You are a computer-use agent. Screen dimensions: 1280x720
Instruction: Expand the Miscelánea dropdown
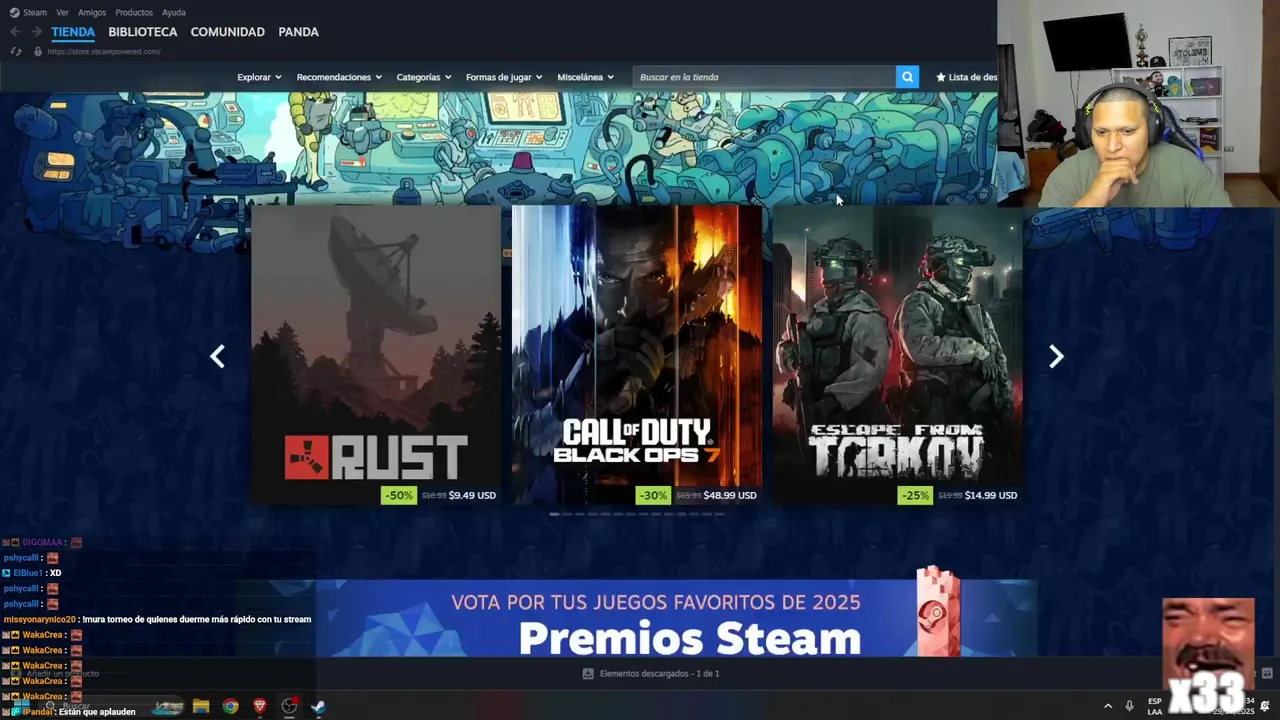tap(586, 77)
